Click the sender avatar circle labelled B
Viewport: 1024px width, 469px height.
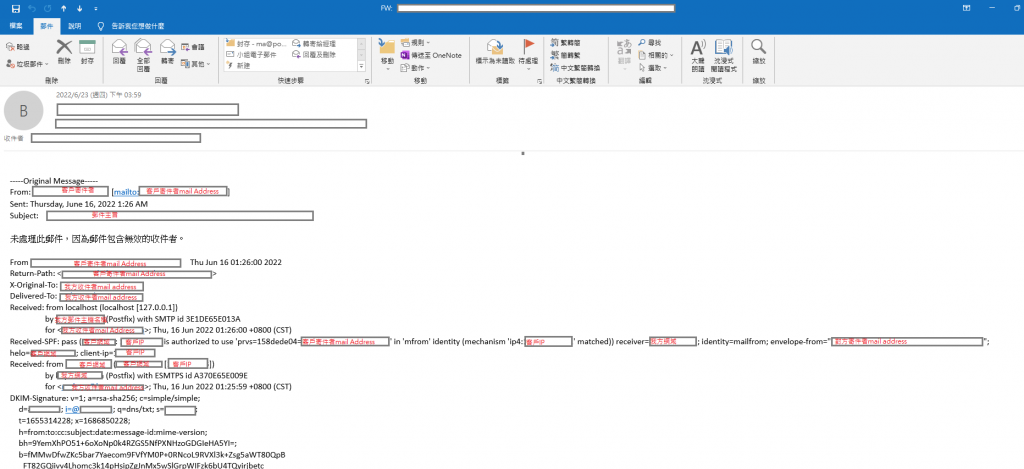point(24,111)
